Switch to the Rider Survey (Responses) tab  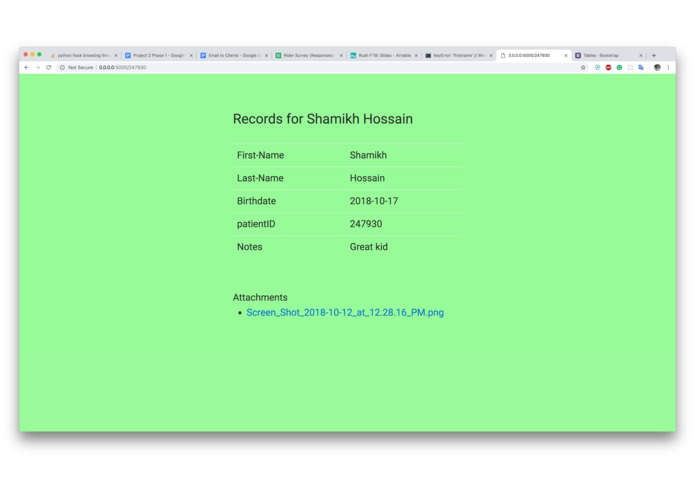tap(309, 55)
